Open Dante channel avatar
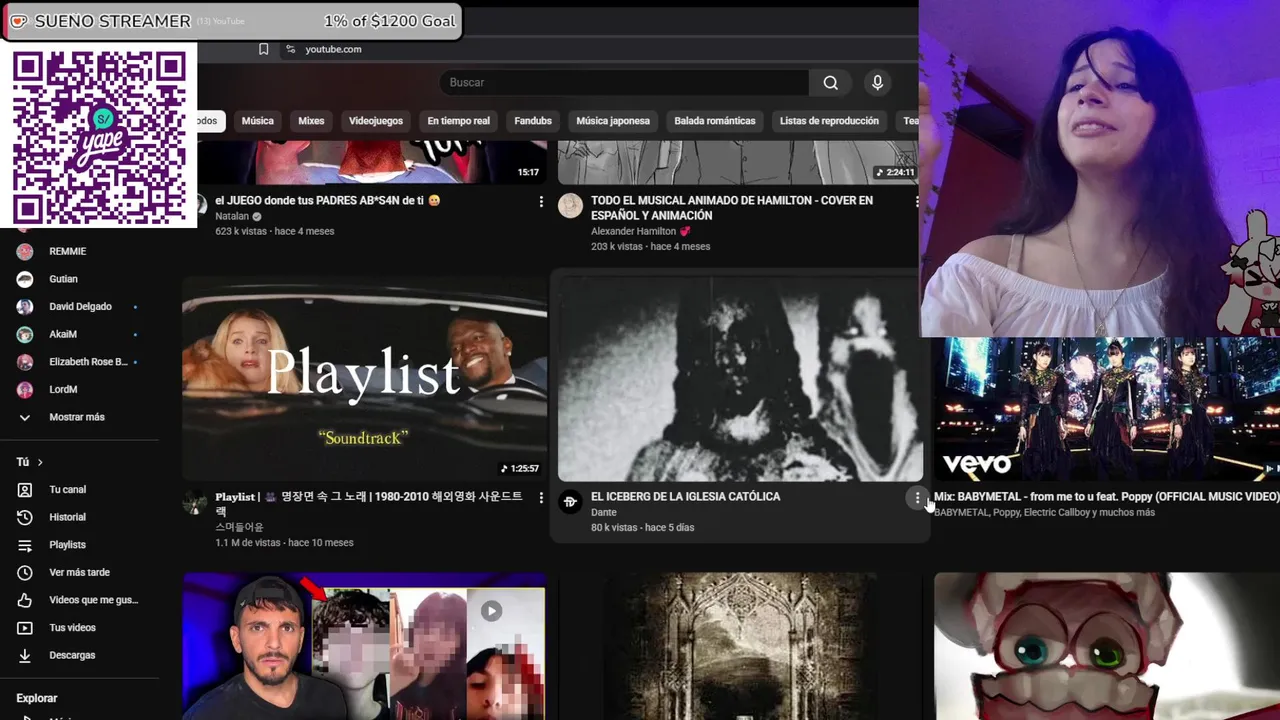The image size is (1280, 720). tap(570, 502)
